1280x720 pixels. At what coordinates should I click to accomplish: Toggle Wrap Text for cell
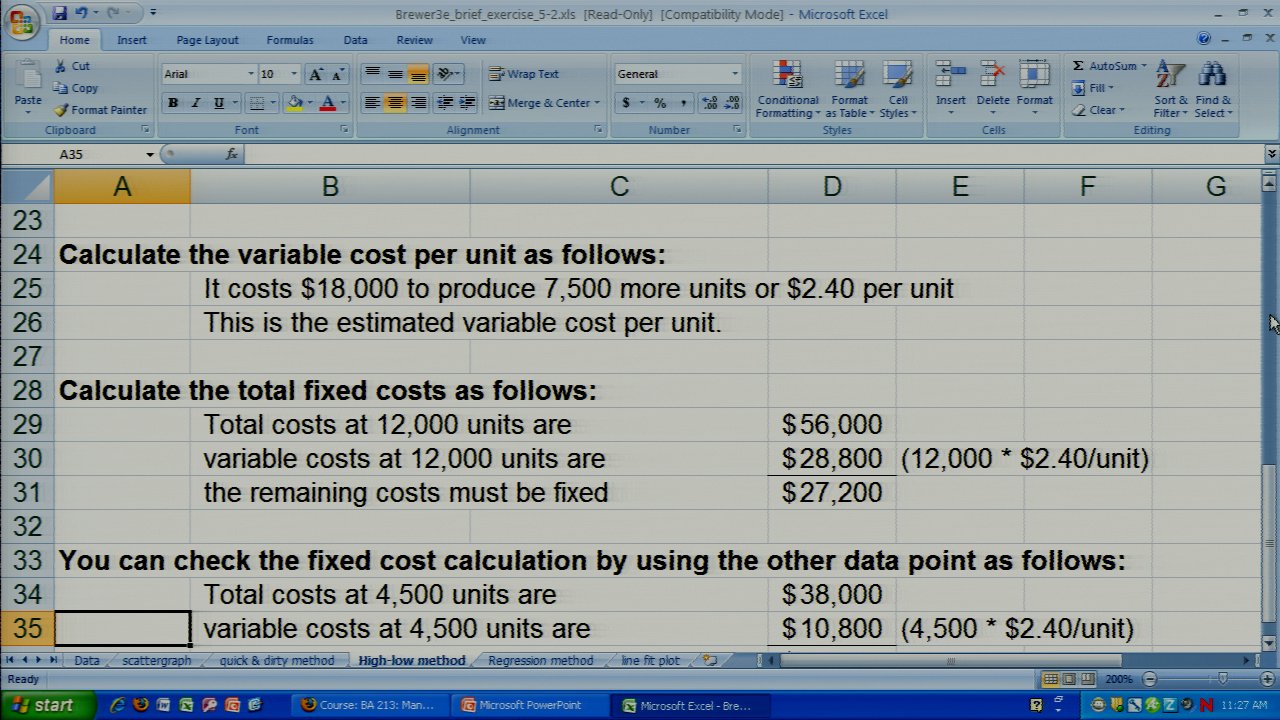click(524, 74)
